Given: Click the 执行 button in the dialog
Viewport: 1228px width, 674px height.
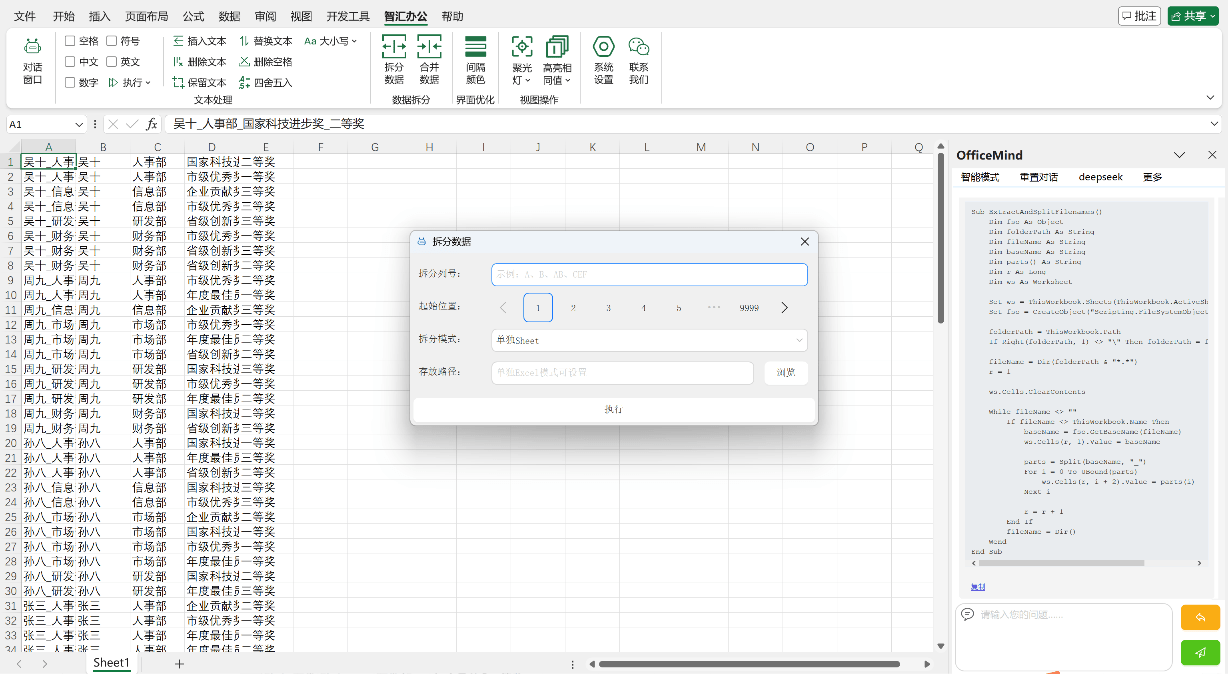Looking at the screenshot, I should [x=613, y=409].
